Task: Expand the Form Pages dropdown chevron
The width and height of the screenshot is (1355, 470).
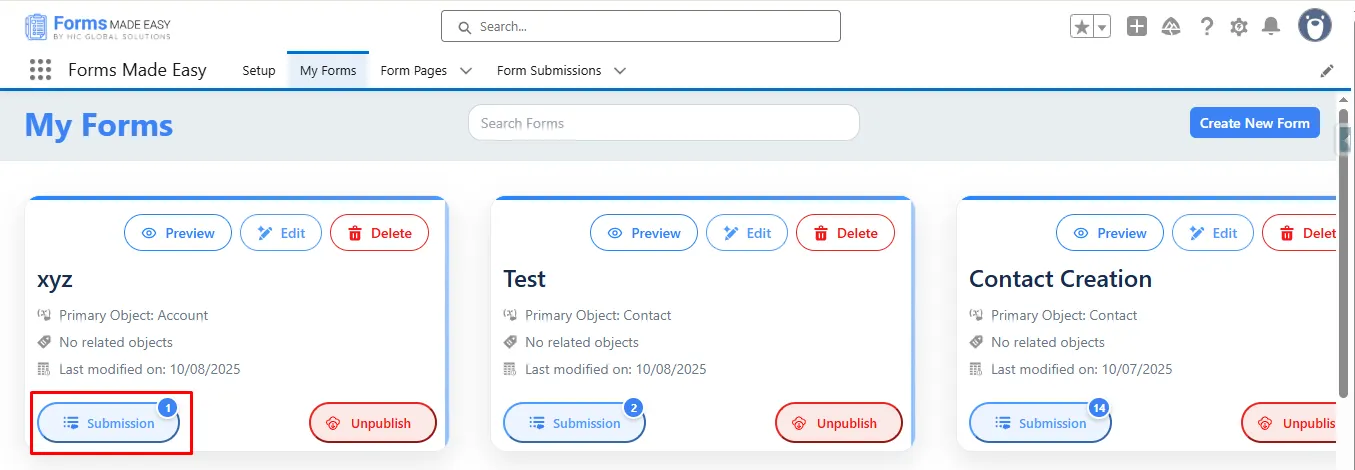Action: [x=466, y=71]
